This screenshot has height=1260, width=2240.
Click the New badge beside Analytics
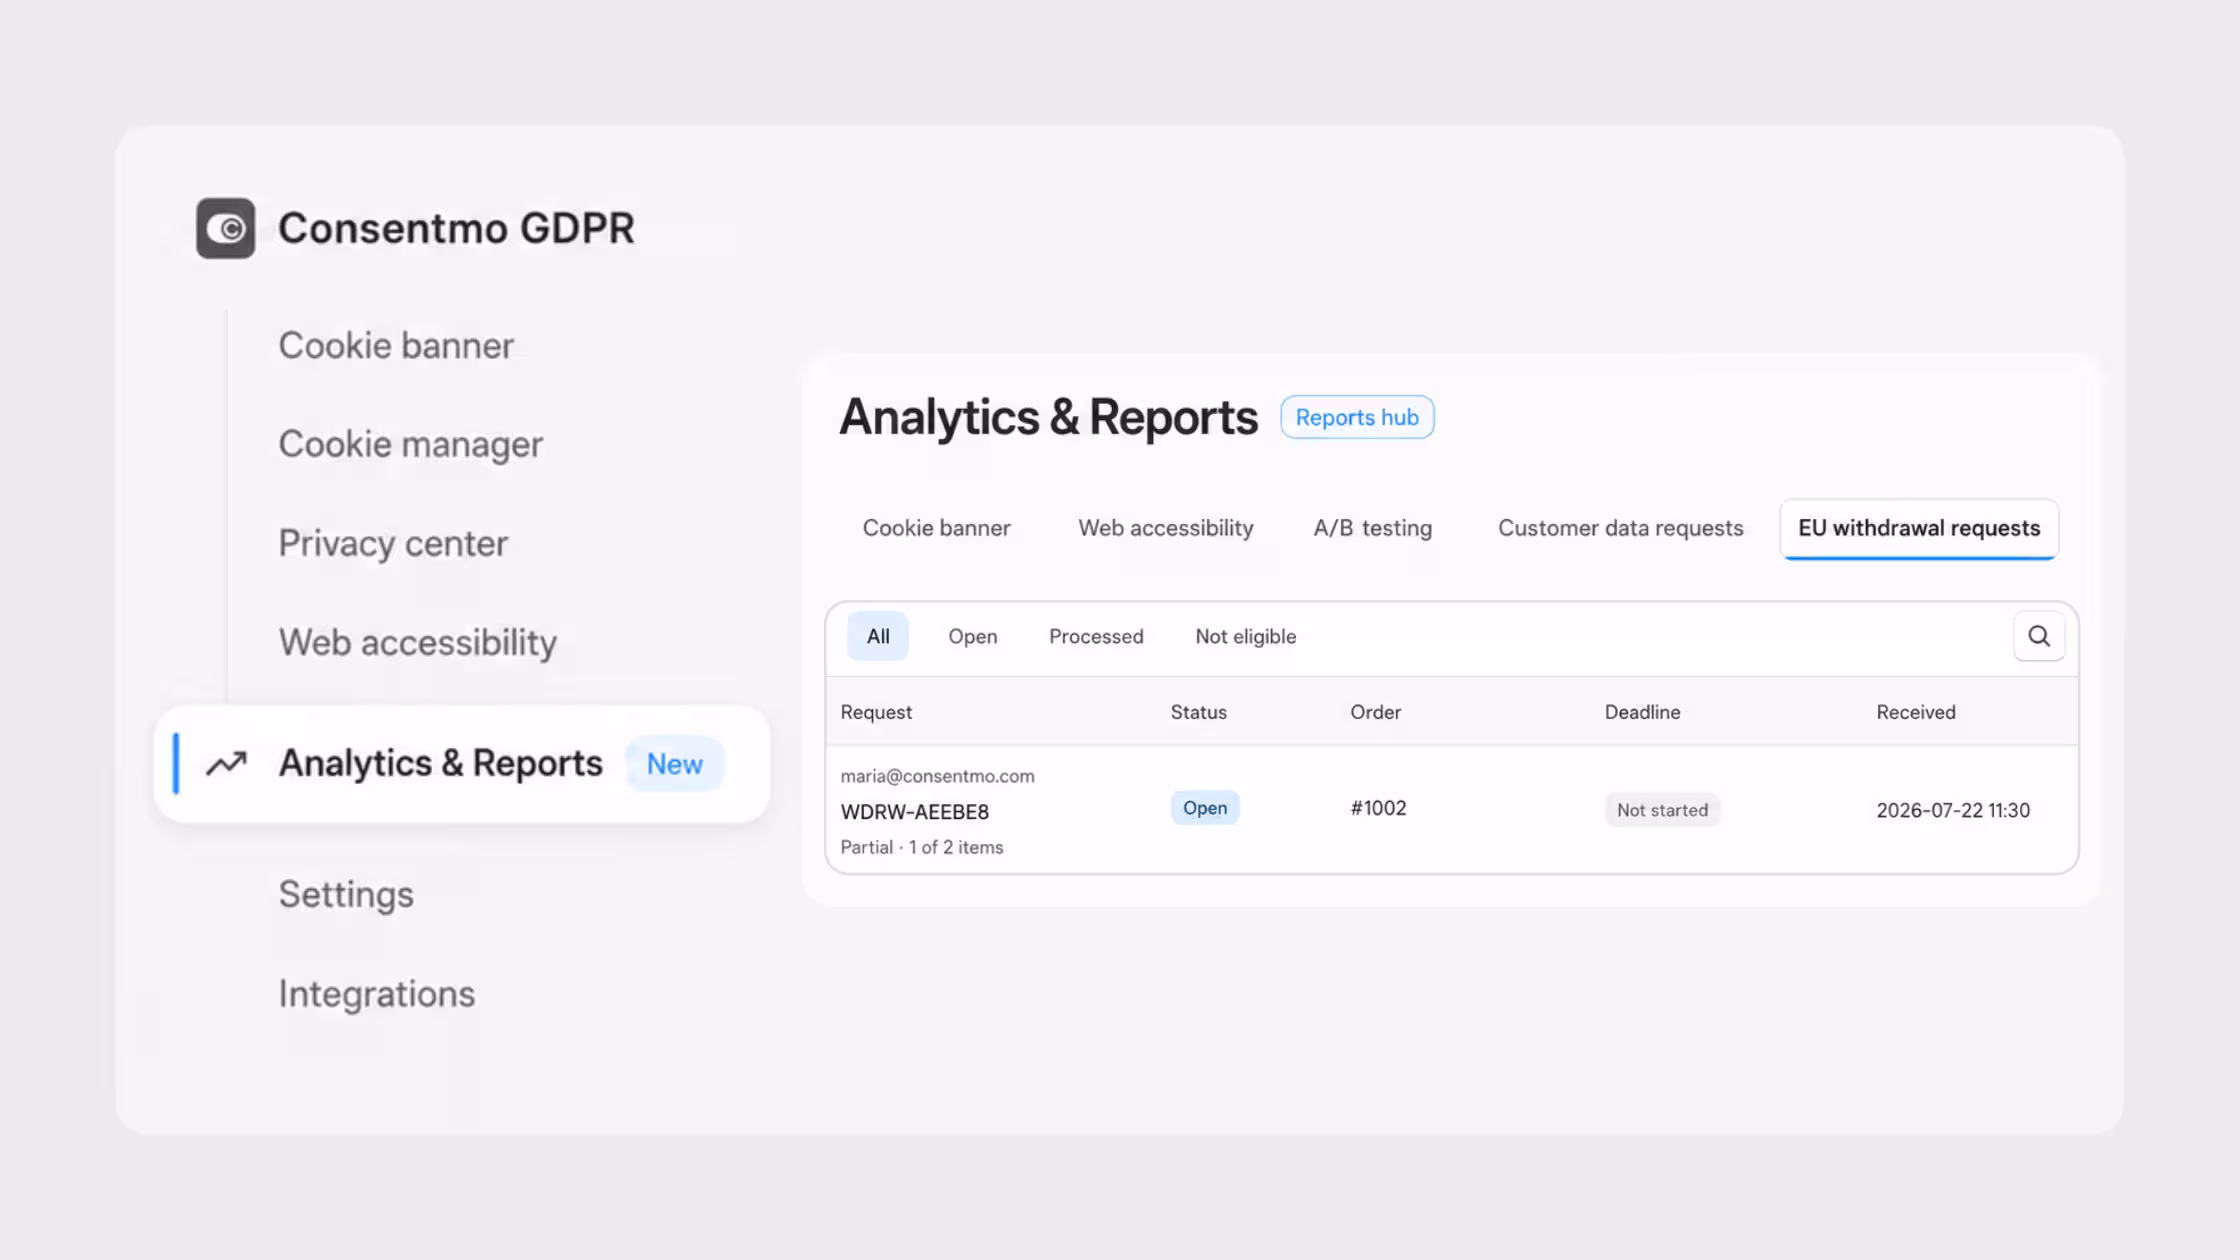pos(674,764)
